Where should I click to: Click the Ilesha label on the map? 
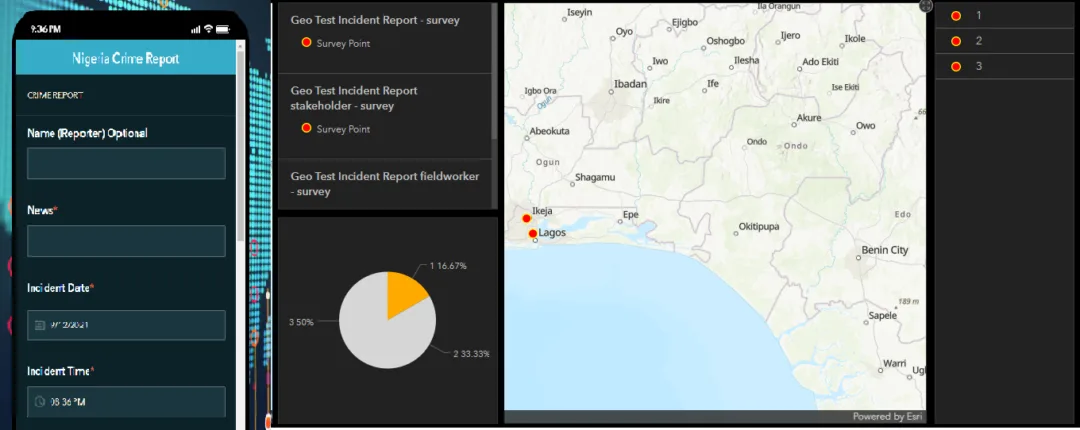pos(746,61)
